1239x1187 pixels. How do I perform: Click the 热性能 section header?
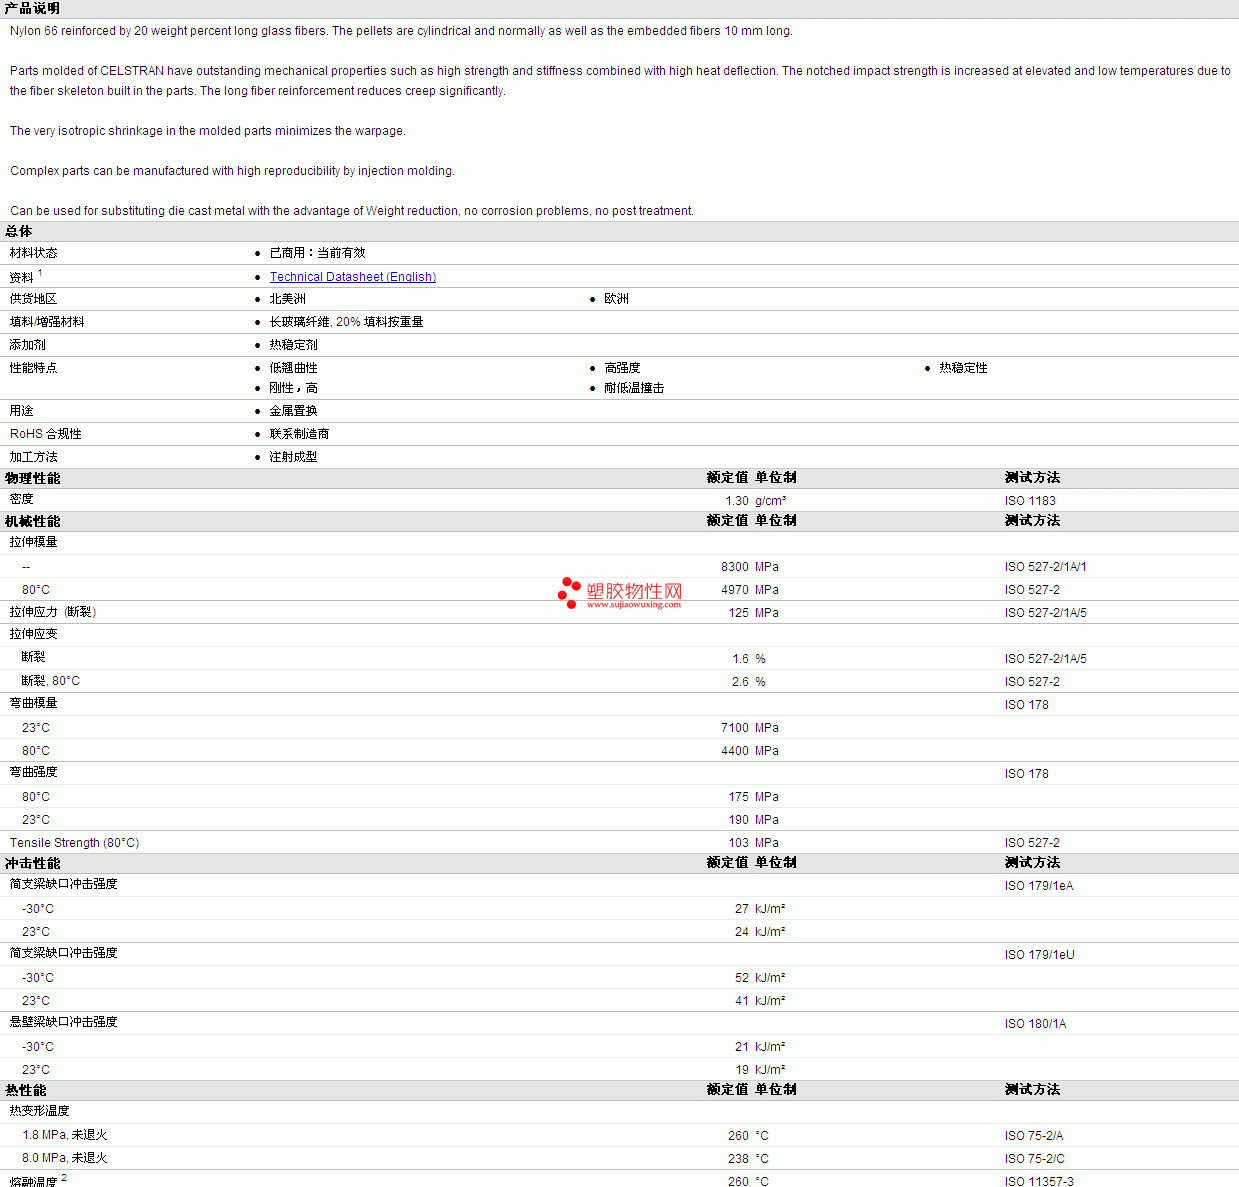(26, 1091)
